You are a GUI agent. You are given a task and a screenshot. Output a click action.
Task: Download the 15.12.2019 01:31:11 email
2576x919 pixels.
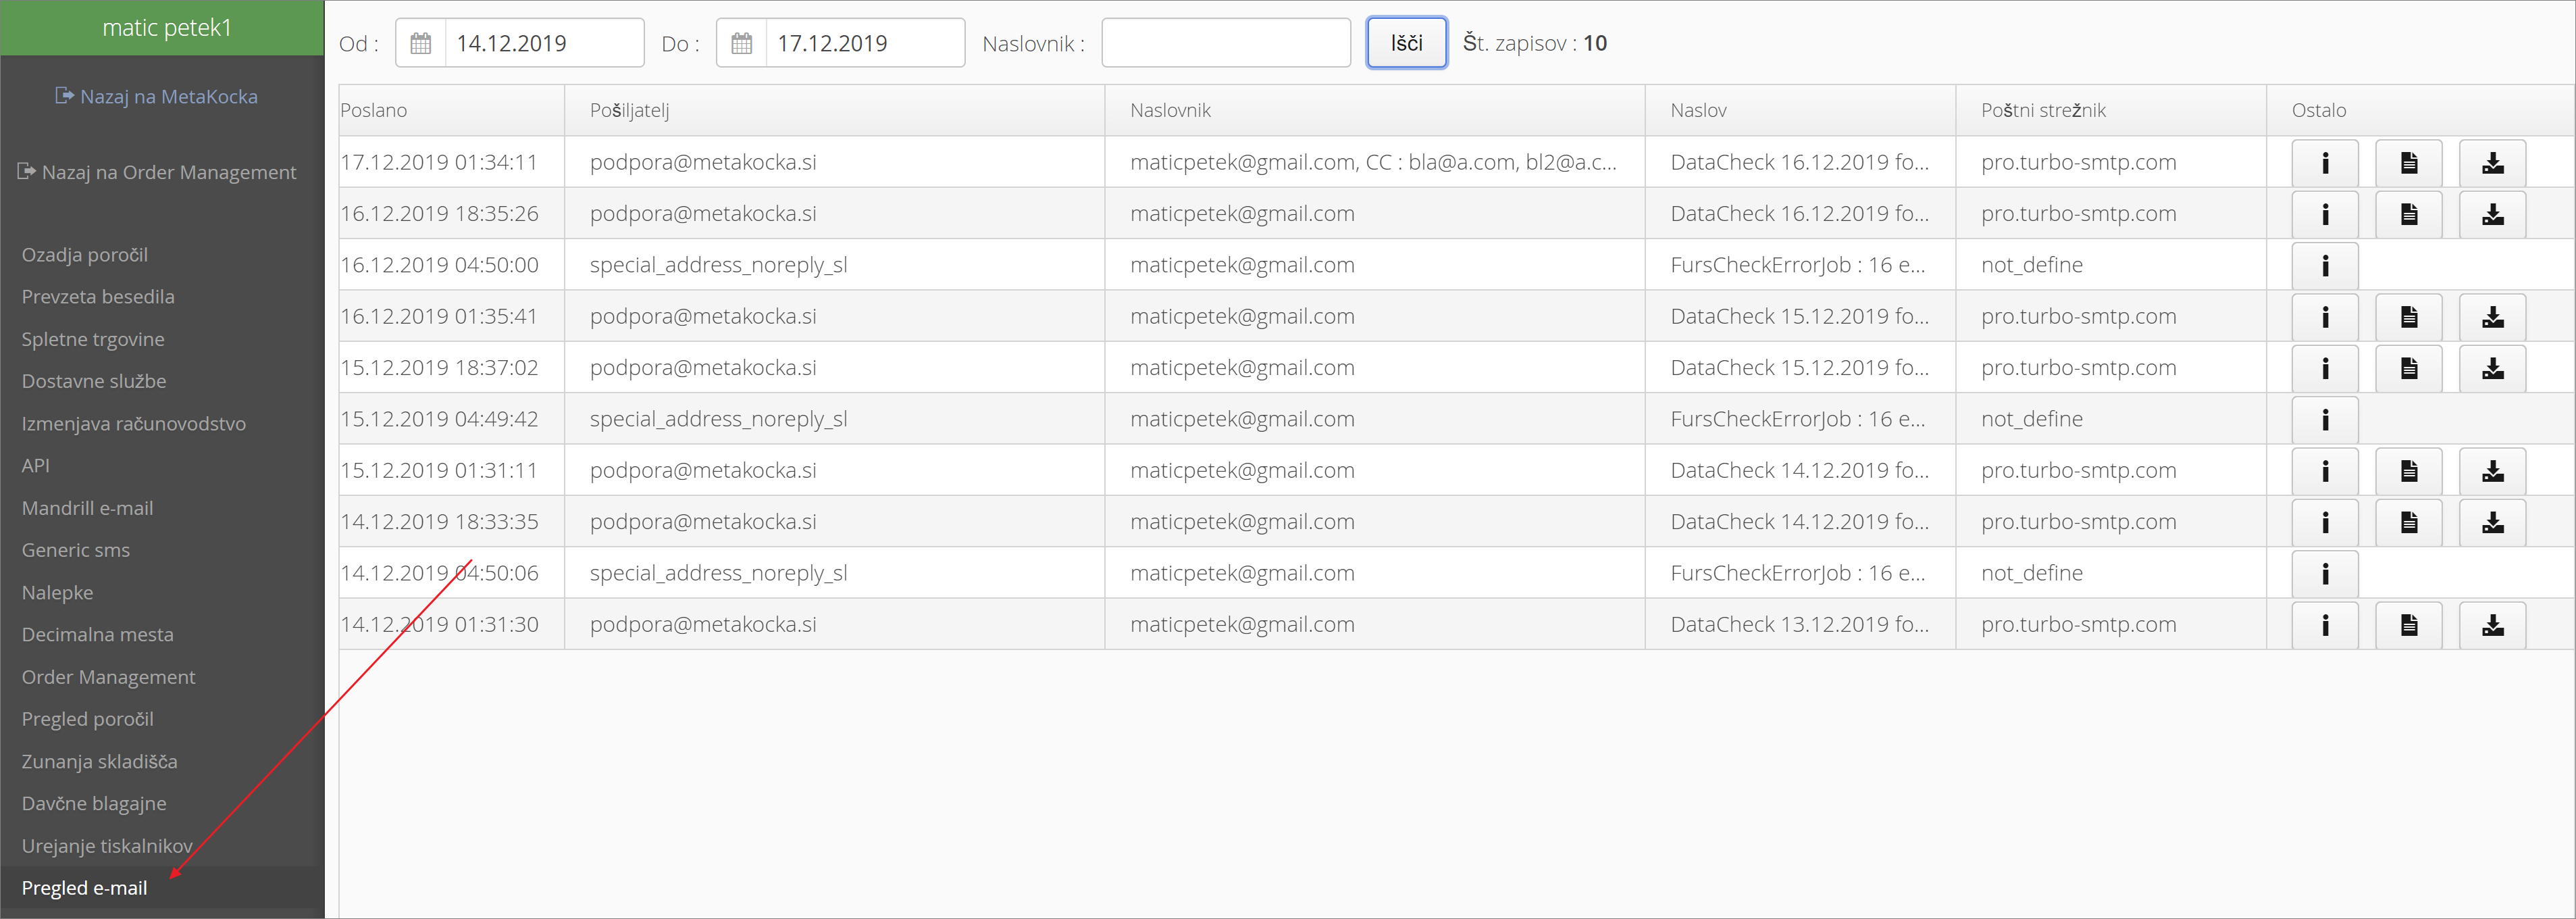[x=2492, y=471]
